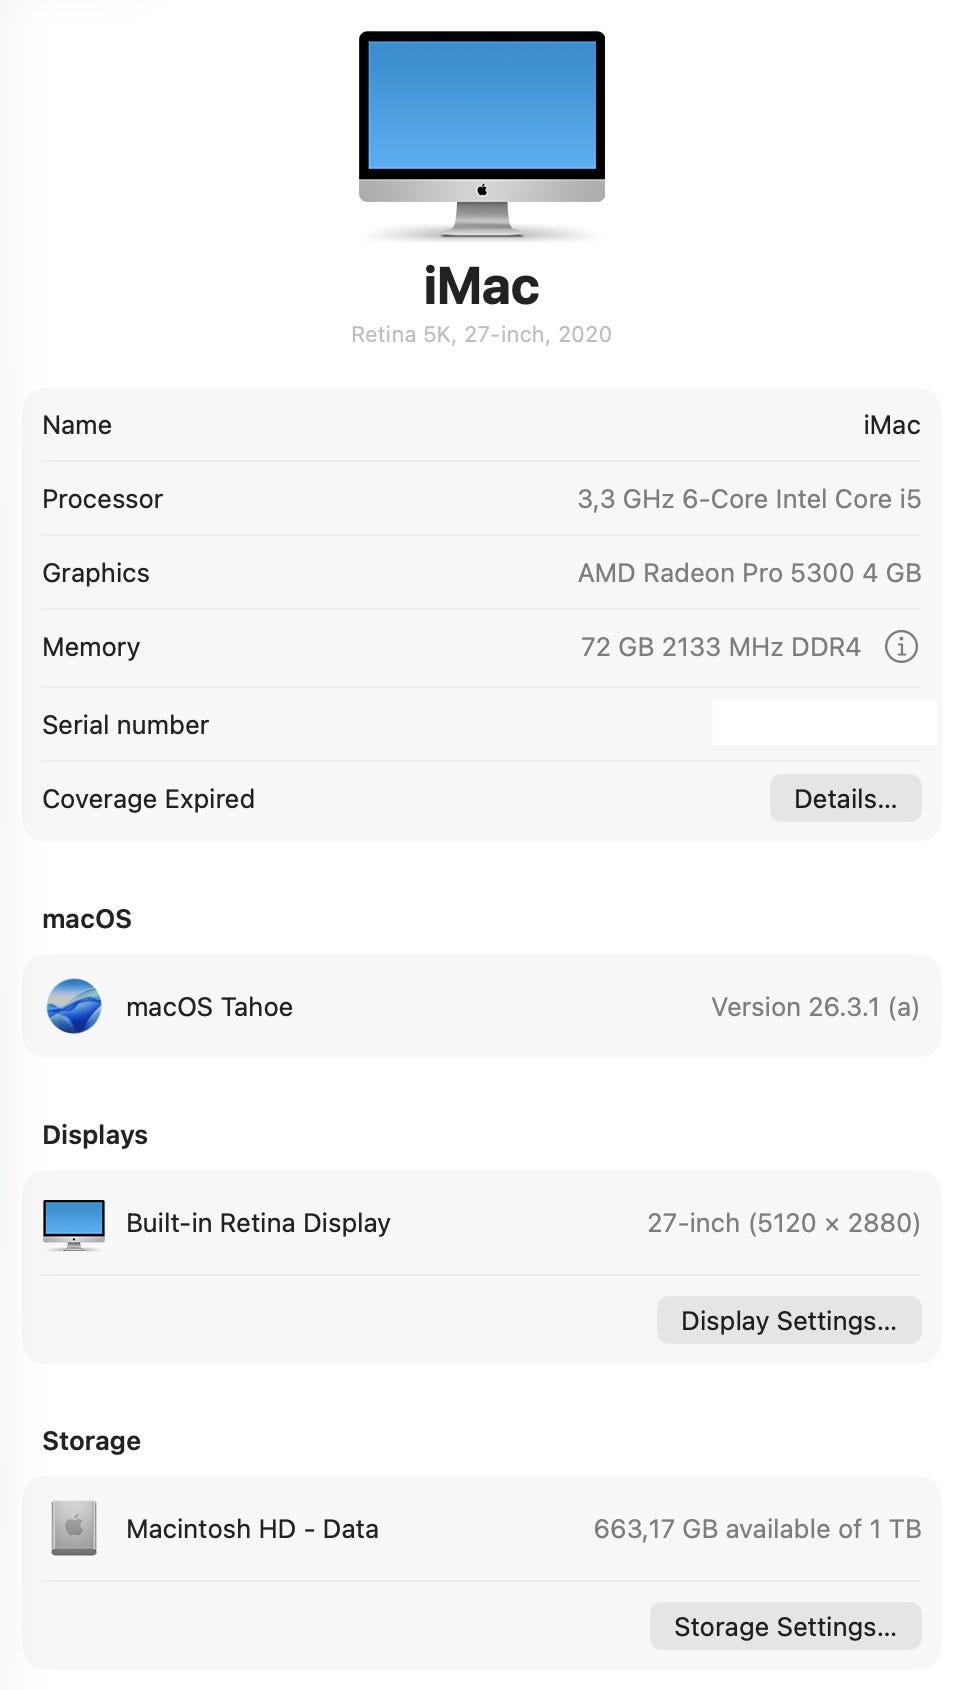Click the 72 GB memory value
The width and height of the screenshot is (958, 1690).
pyautogui.click(x=720, y=647)
